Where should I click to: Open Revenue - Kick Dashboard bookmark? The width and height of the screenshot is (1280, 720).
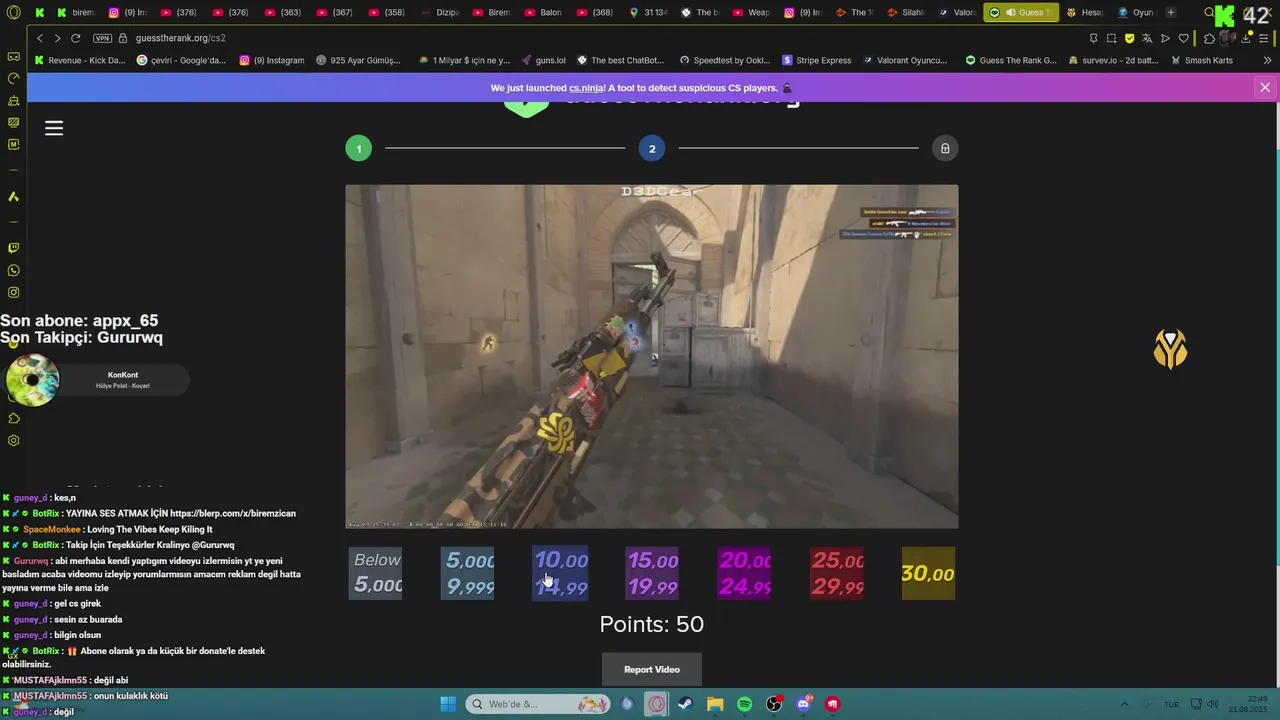click(x=80, y=60)
